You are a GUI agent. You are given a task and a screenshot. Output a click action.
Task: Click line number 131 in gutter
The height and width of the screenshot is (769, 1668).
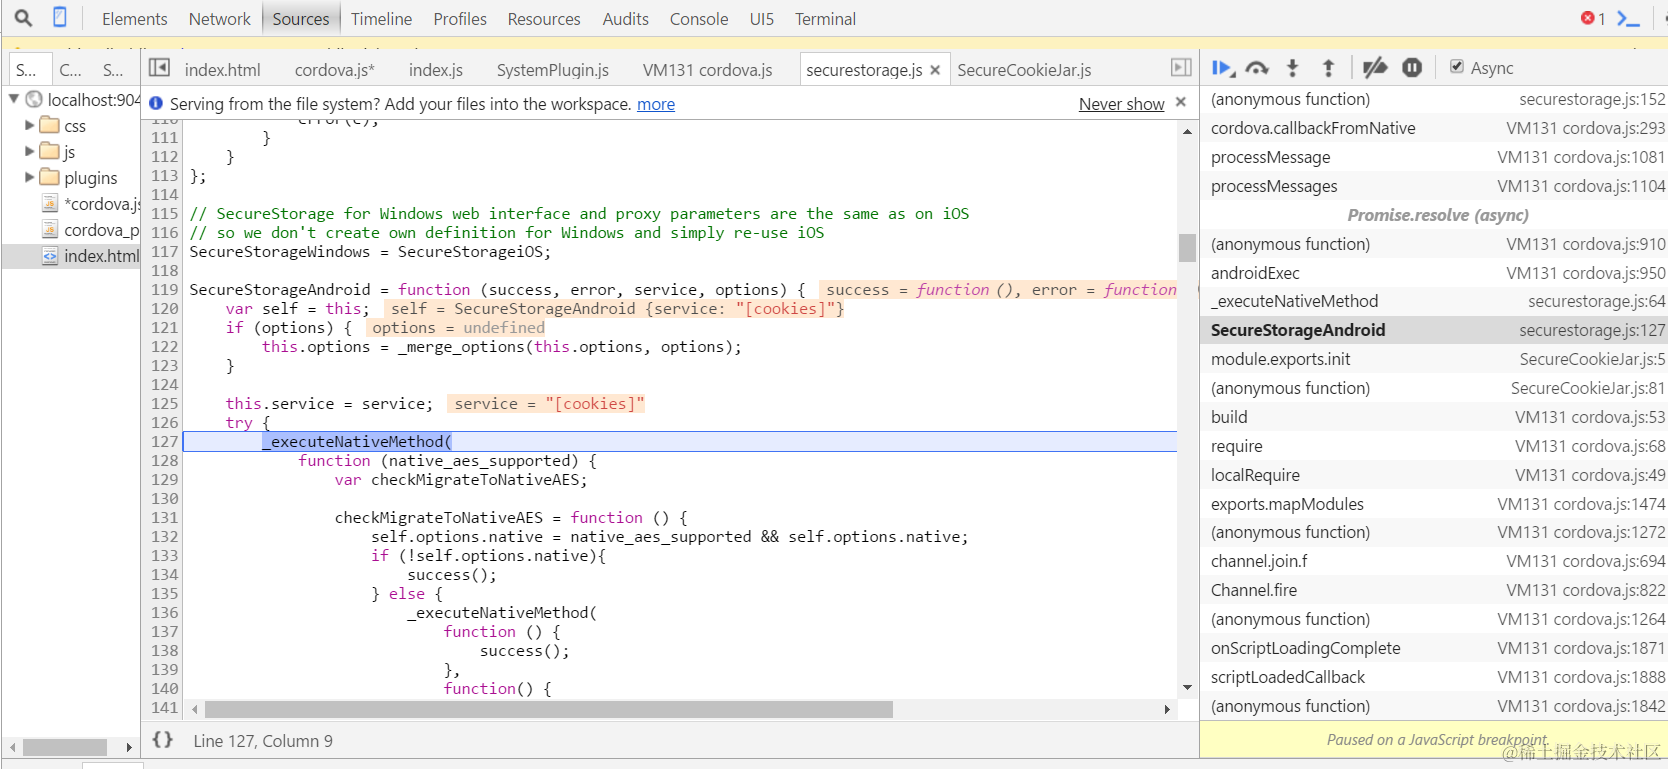click(164, 517)
